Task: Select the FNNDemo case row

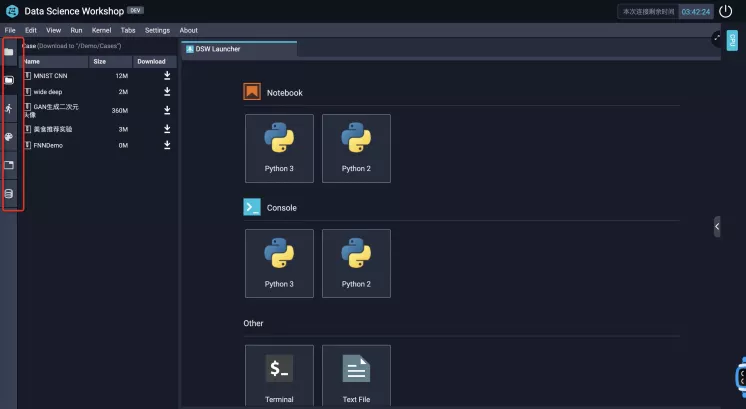Action: tap(98, 145)
